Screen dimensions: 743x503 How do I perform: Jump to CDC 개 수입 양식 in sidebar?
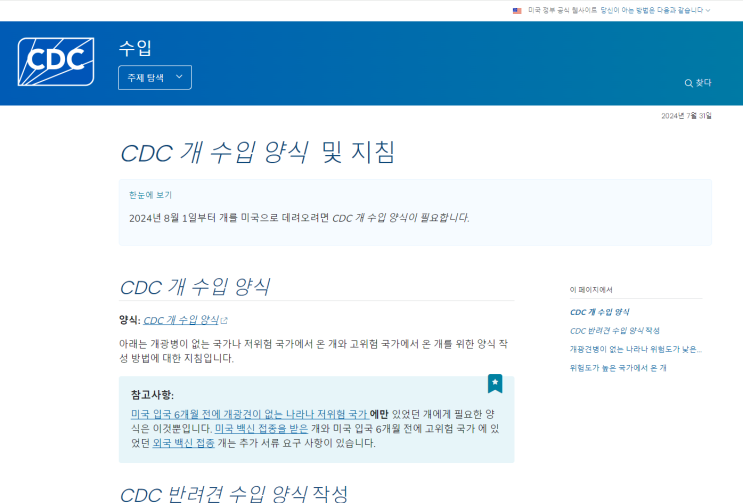(599, 312)
